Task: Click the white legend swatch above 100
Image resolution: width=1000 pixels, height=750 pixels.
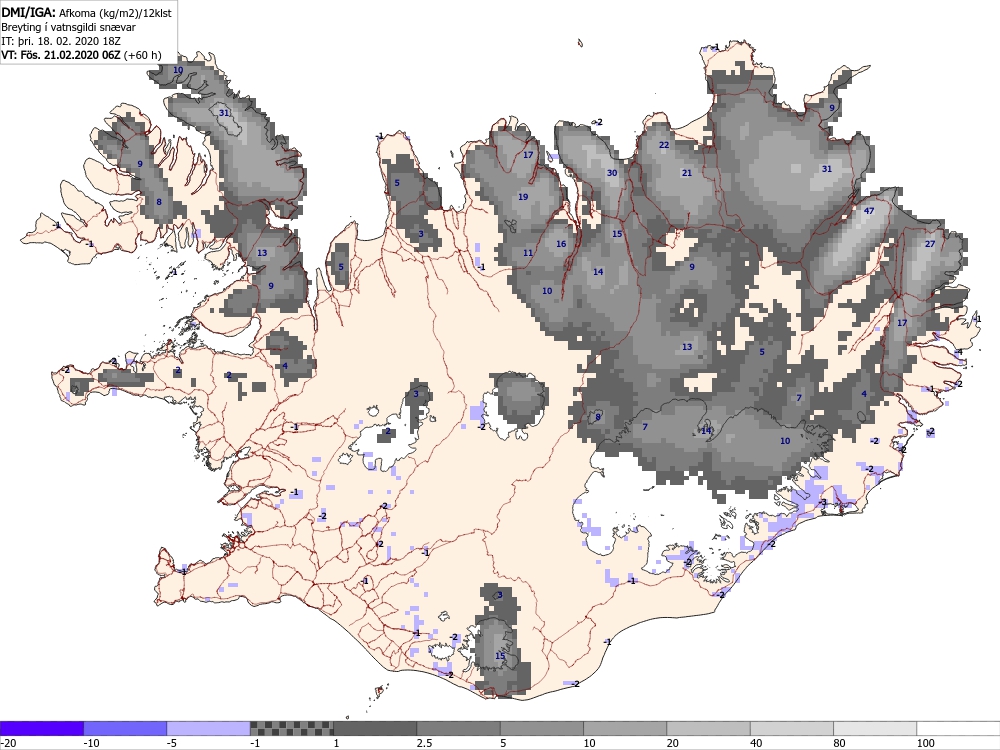Action: click(959, 728)
